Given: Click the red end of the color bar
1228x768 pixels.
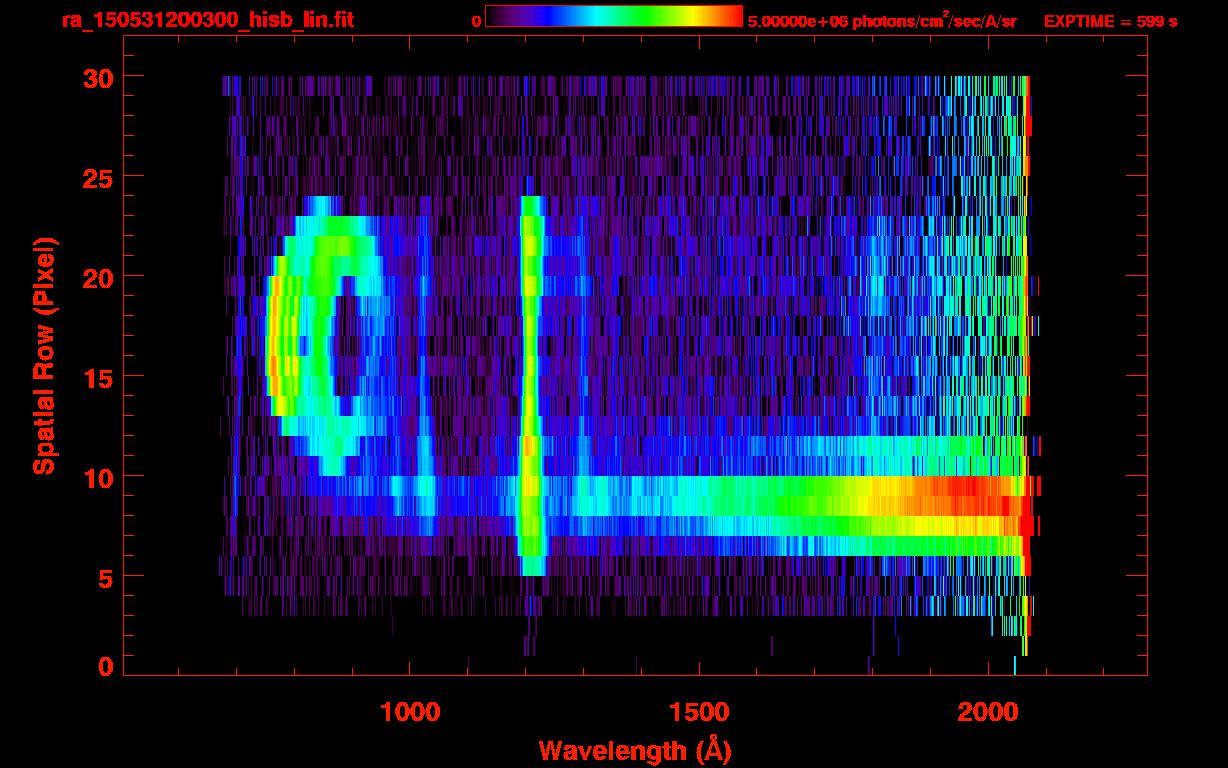Looking at the screenshot, I should point(728,16).
